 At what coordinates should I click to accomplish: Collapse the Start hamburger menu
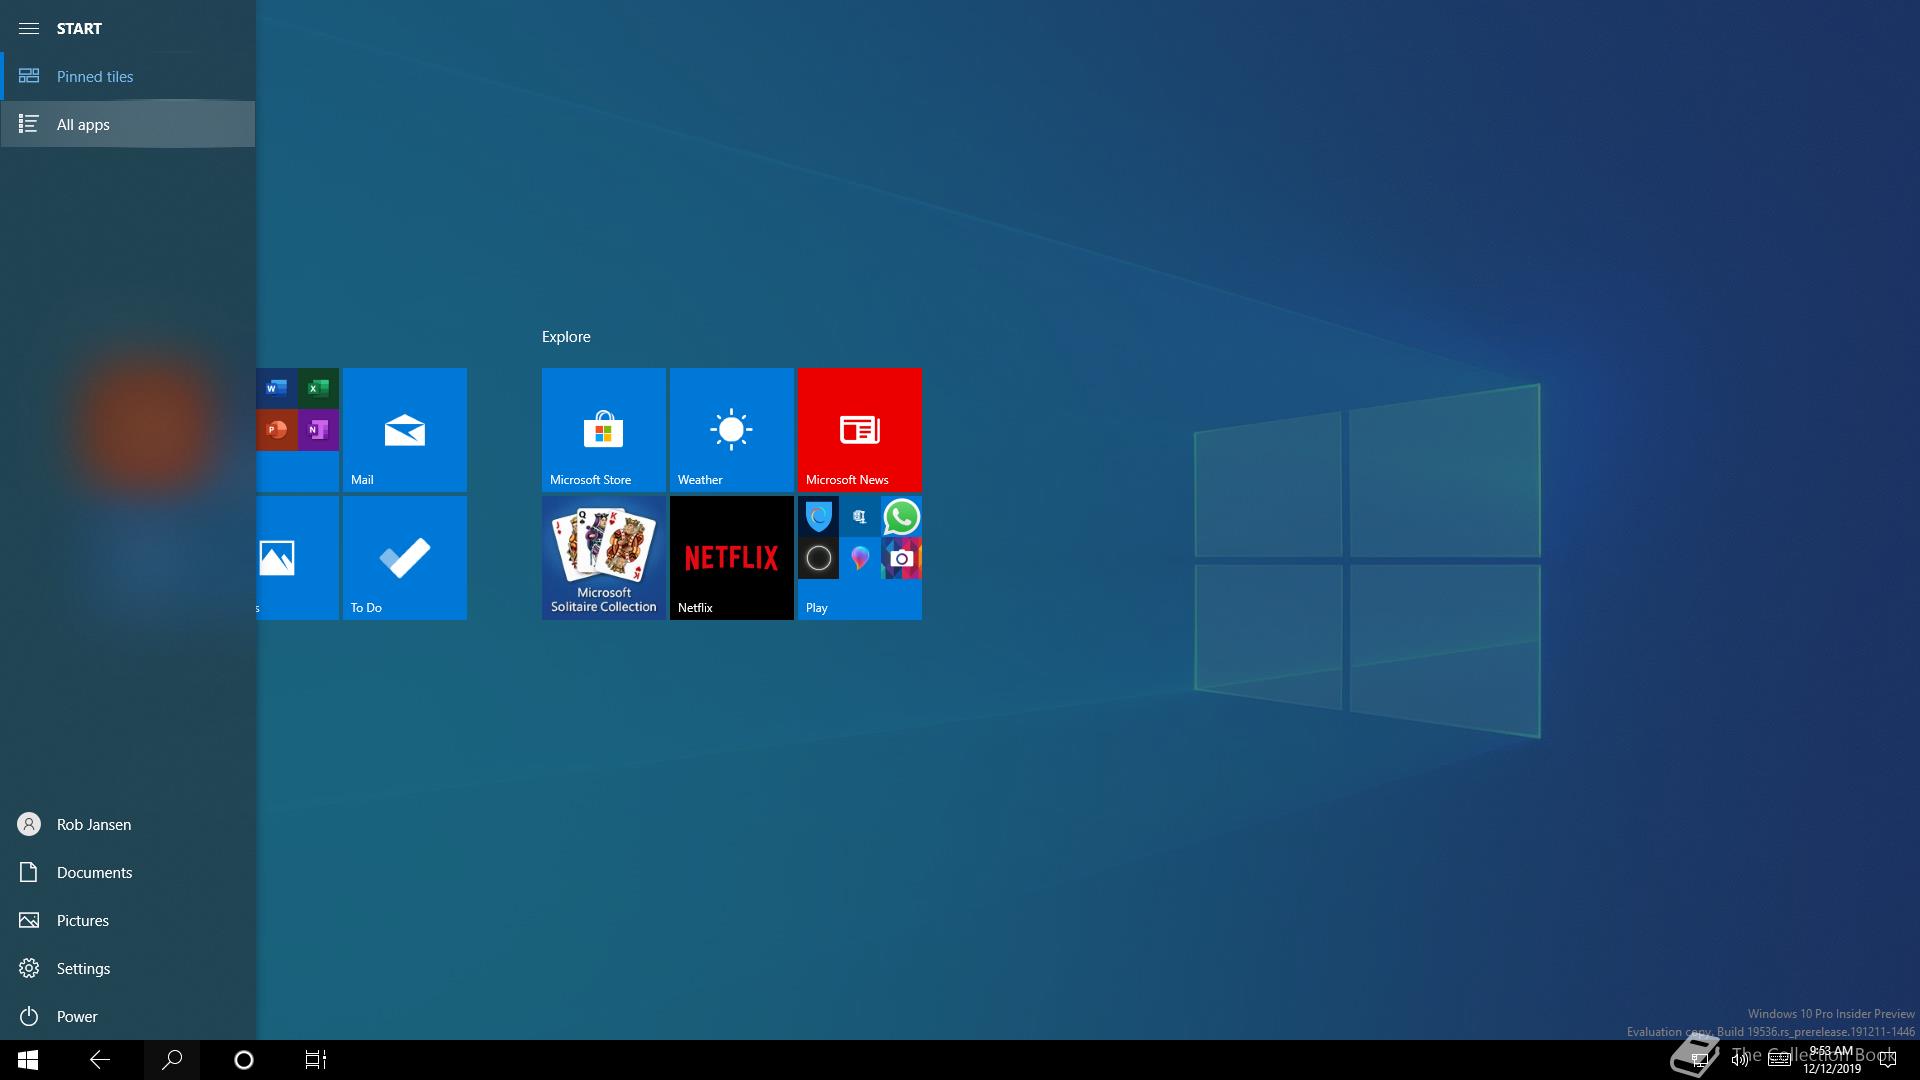29,28
